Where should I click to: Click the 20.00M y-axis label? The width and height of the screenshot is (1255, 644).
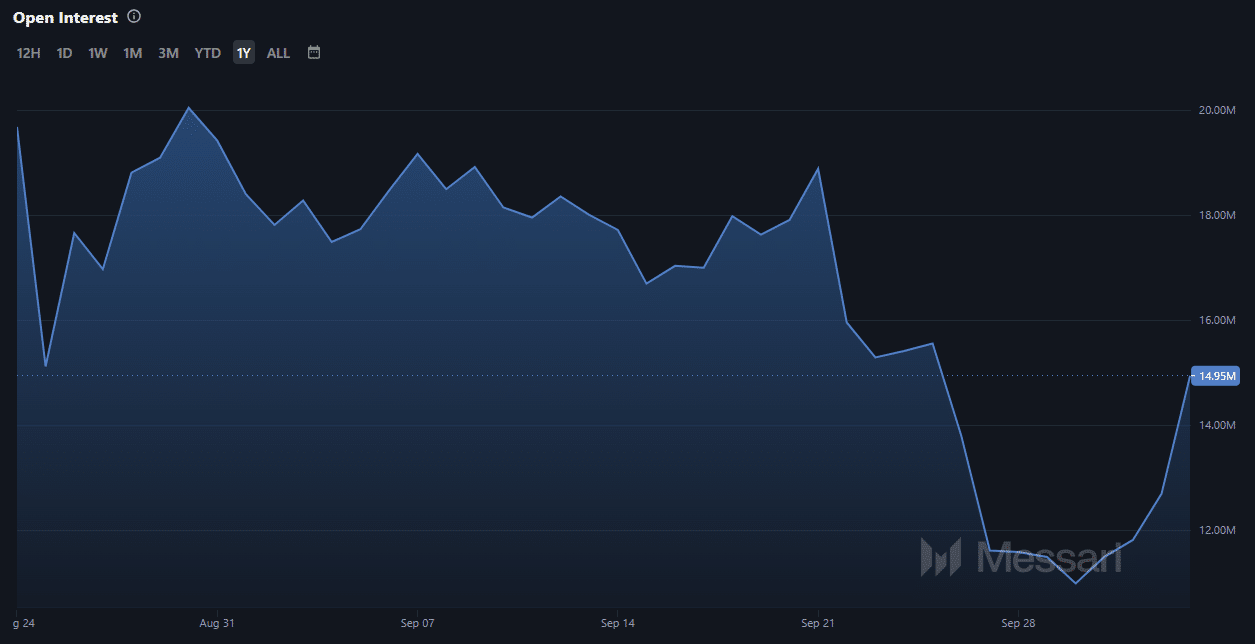point(1218,110)
